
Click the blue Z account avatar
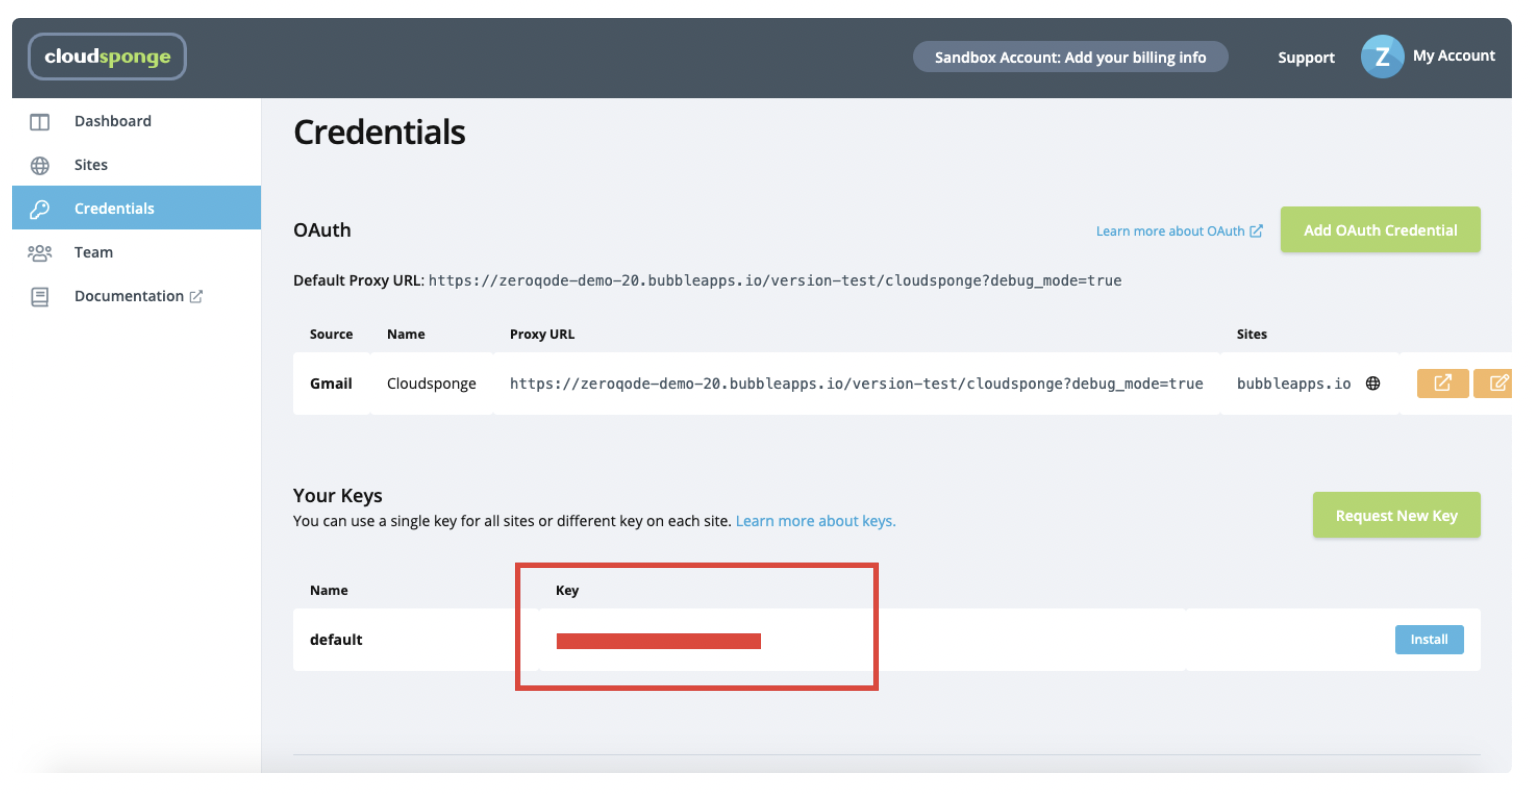(x=1382, y=57)
